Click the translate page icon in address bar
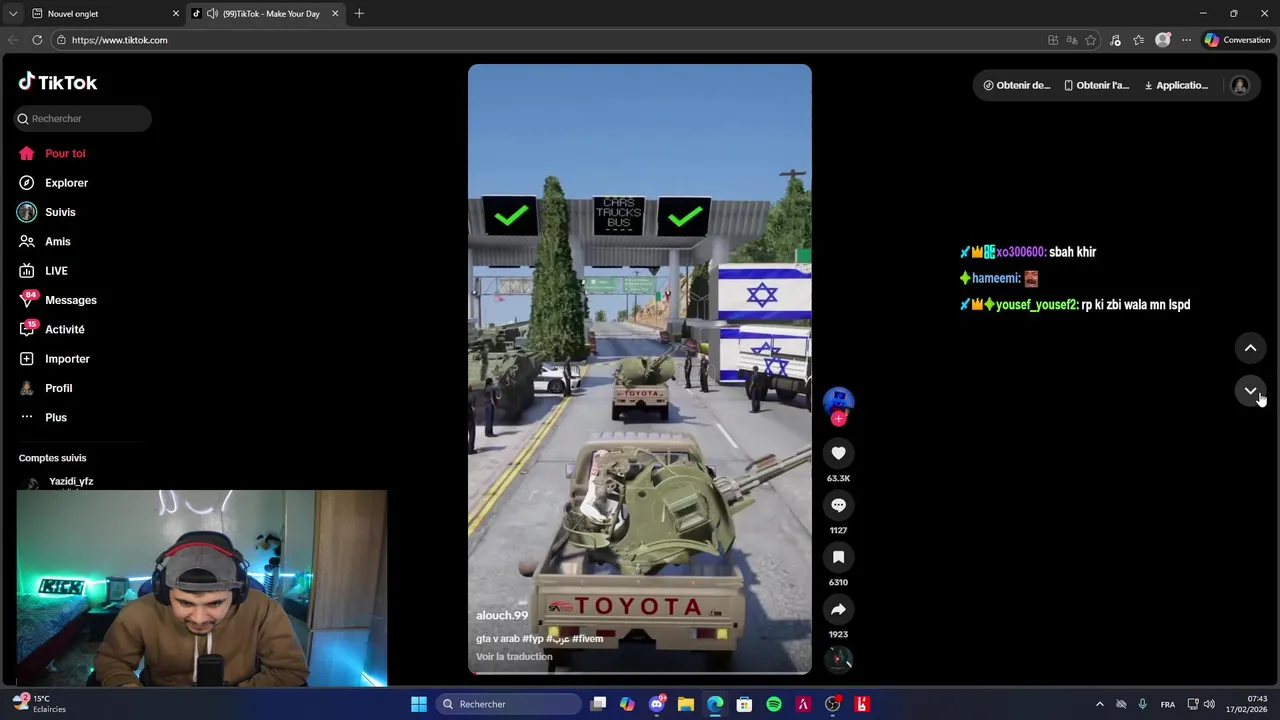 click(x=1072, y=40)
